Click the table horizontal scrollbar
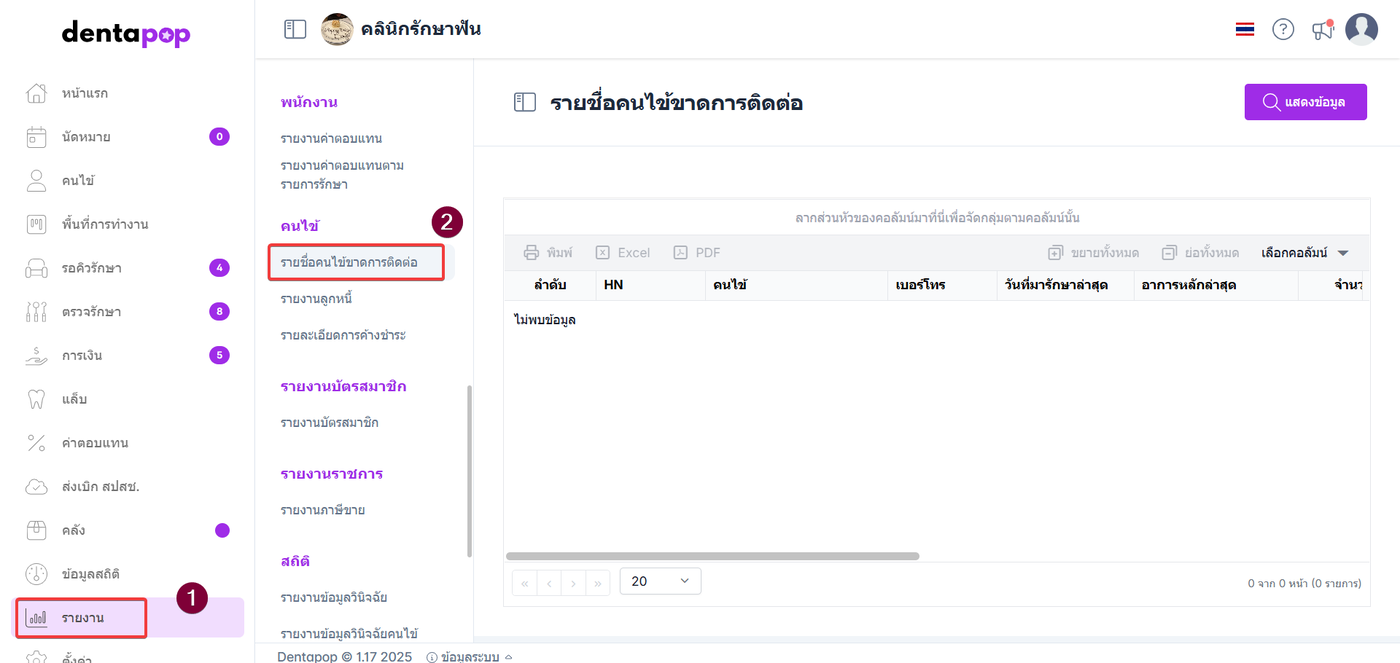Viewport: 1400px width, 663px height. [712, 556]
